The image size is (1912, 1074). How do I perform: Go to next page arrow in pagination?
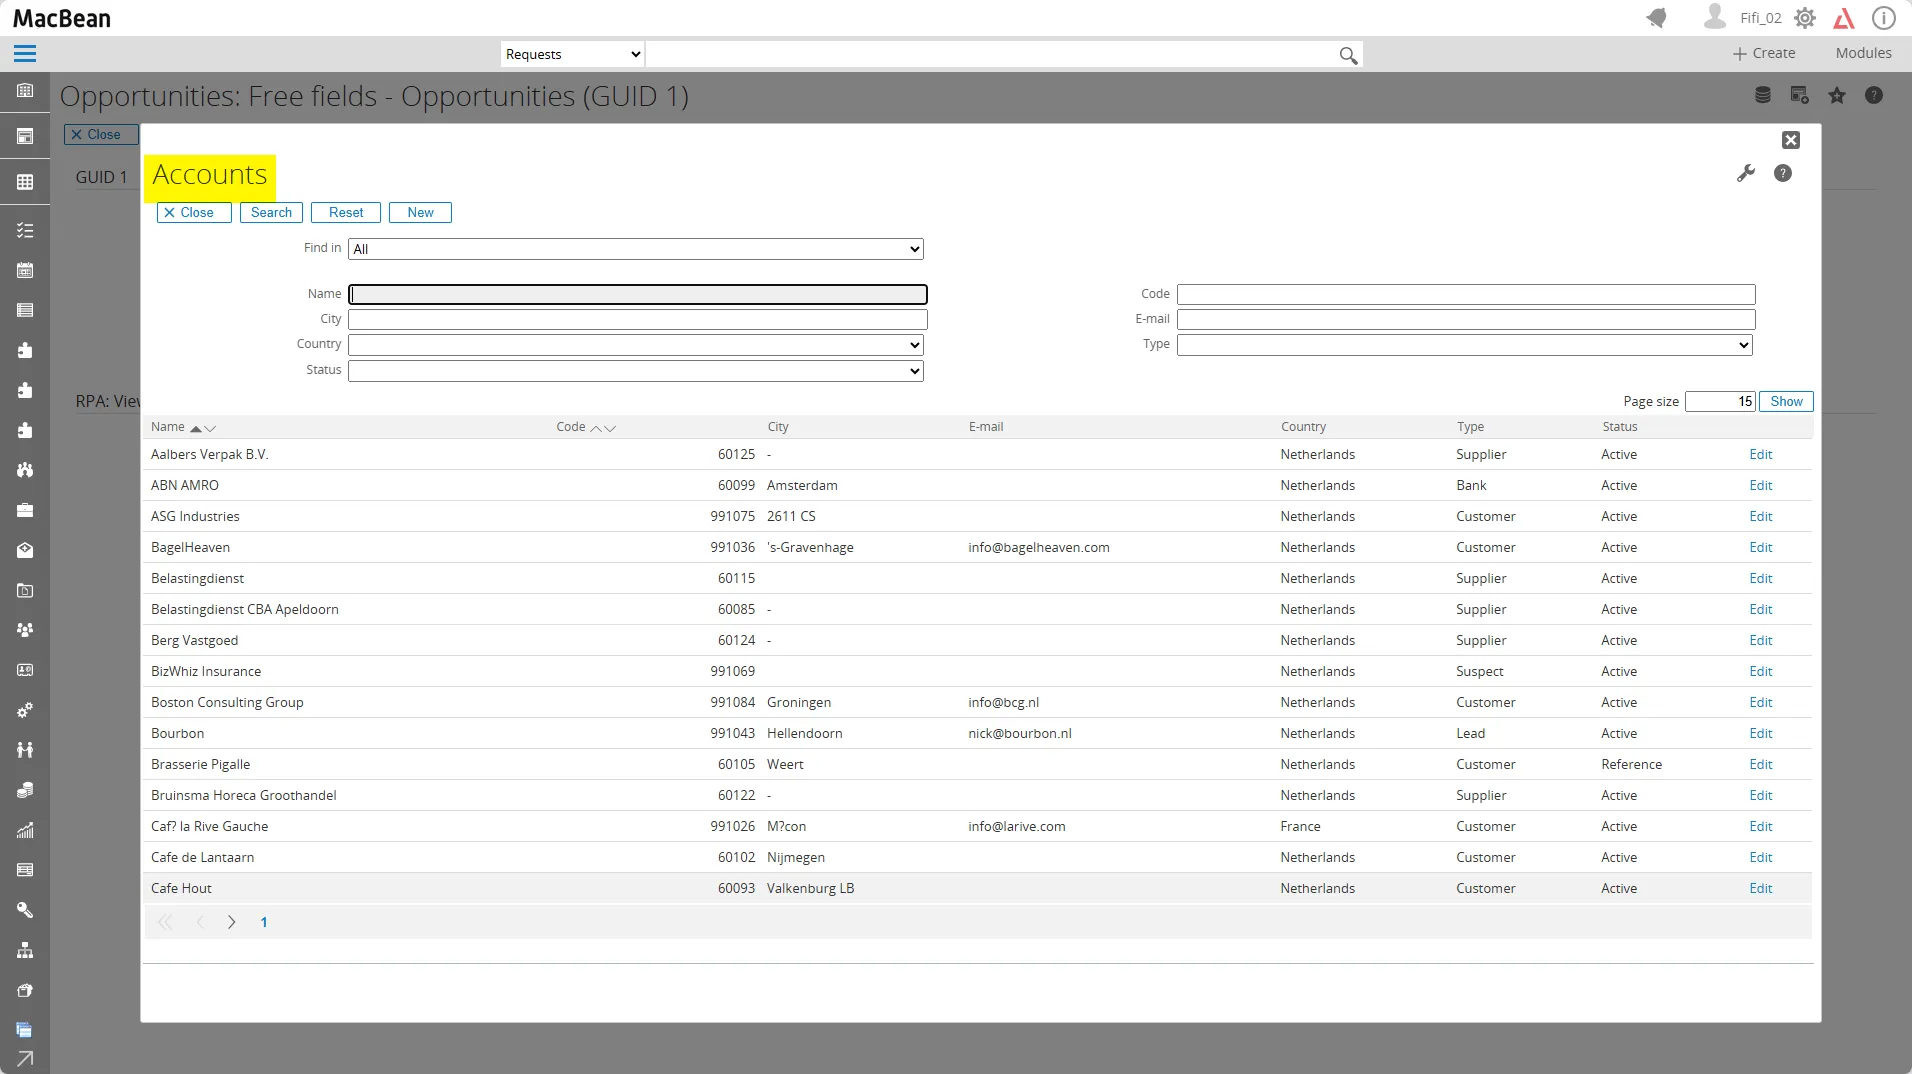pos(231,922)
